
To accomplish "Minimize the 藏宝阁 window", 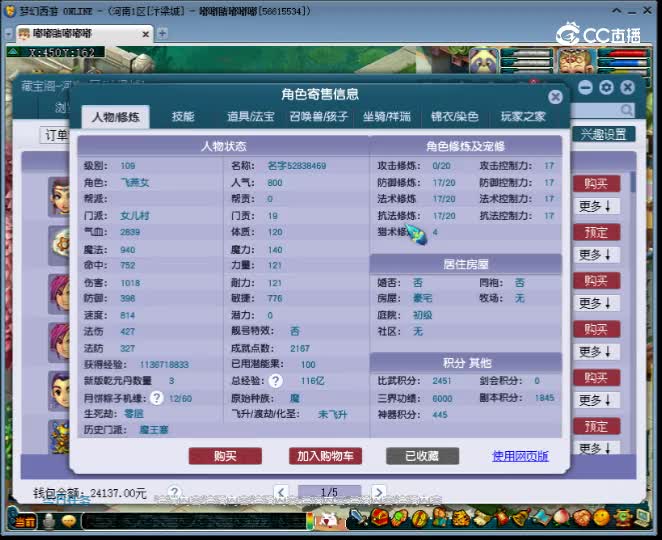I will 585,88.
